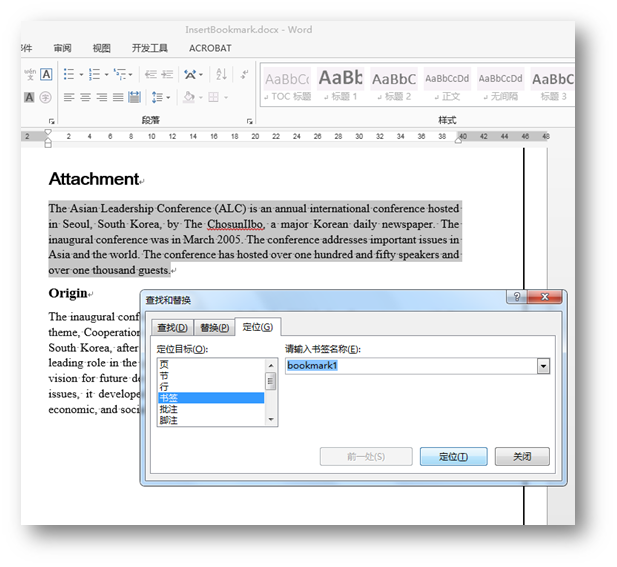Apply the TOC 标题 style
Viewport: 617px width, 567px height.
coord(287,85)
